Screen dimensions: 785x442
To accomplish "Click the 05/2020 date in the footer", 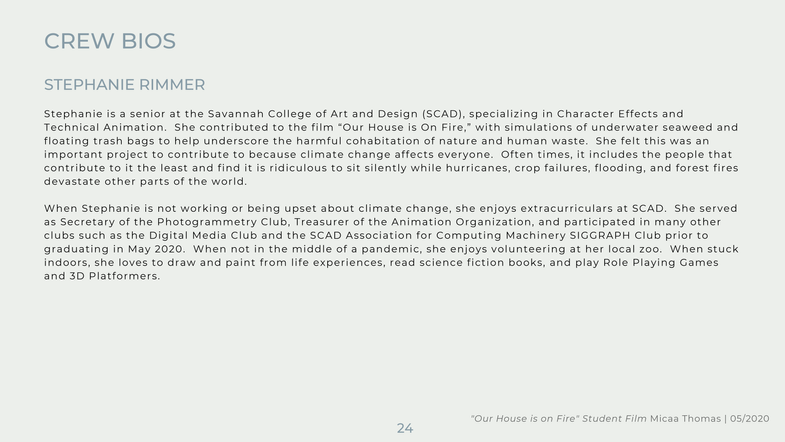I will click(749, 418).
